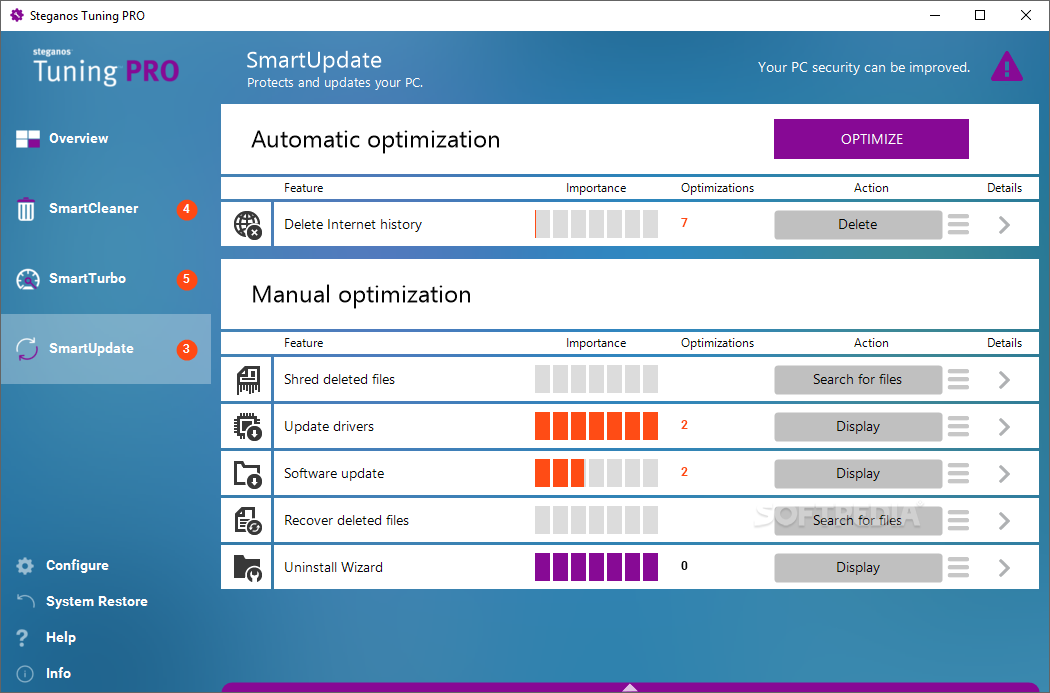
Task: Open System Restore
Action: (x=96, y=601)
